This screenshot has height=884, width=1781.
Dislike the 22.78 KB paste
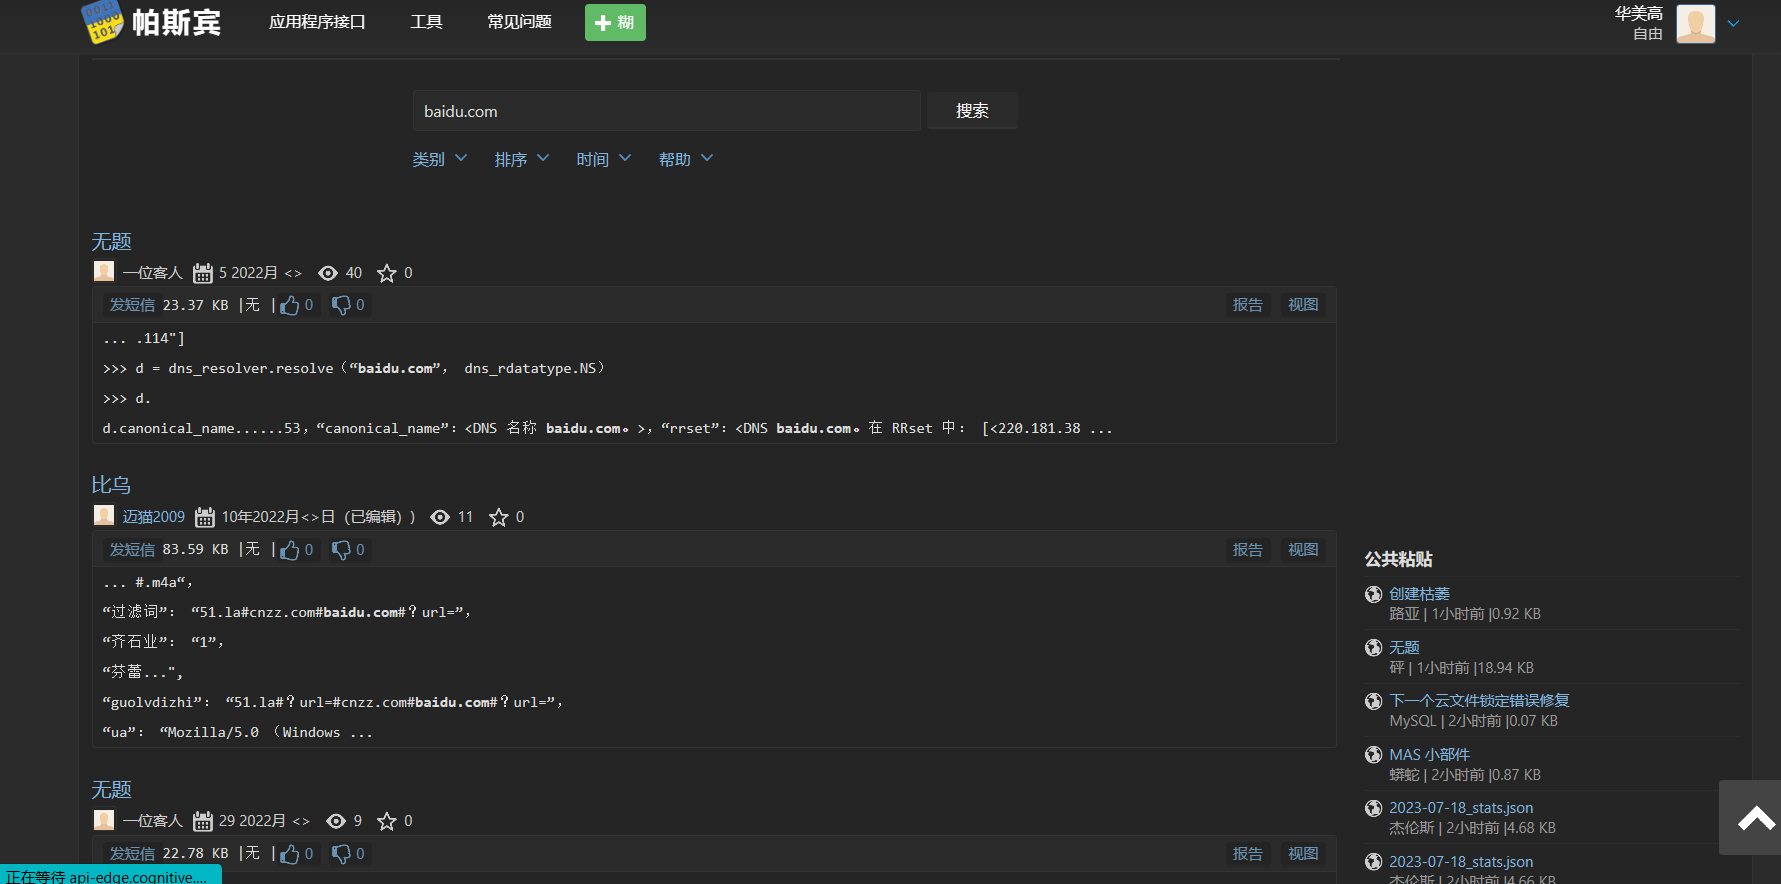tap(342, 854)
